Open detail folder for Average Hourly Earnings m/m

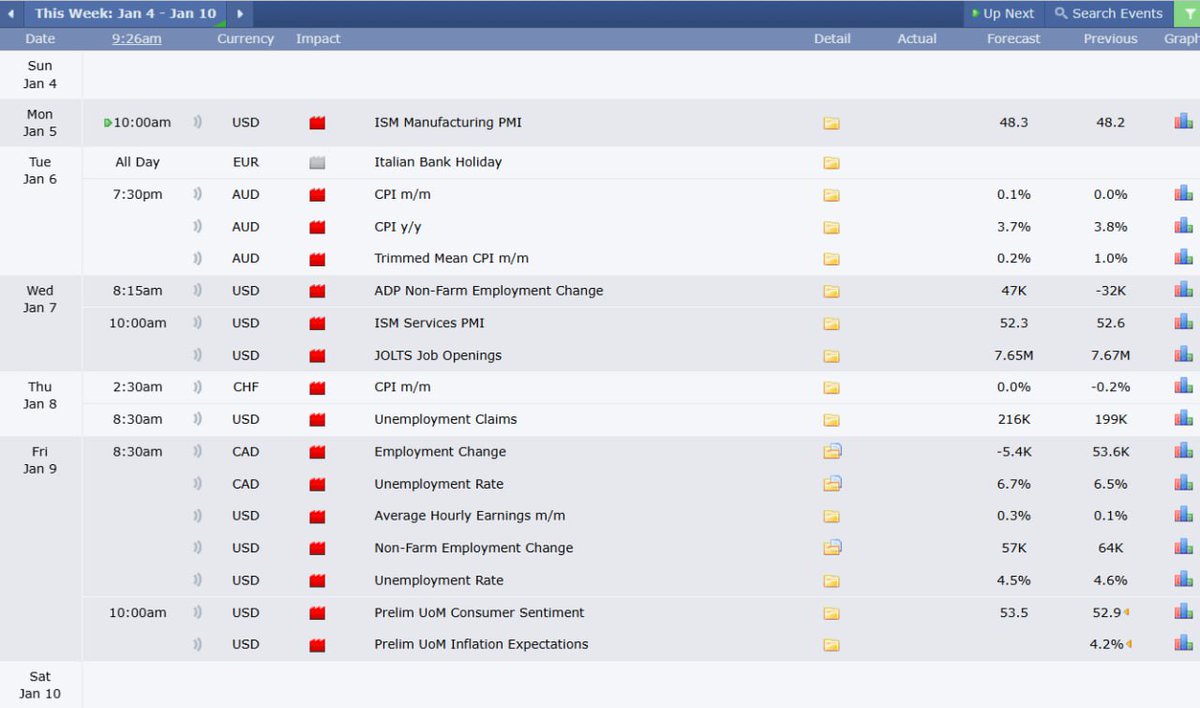tap(831, 517)
